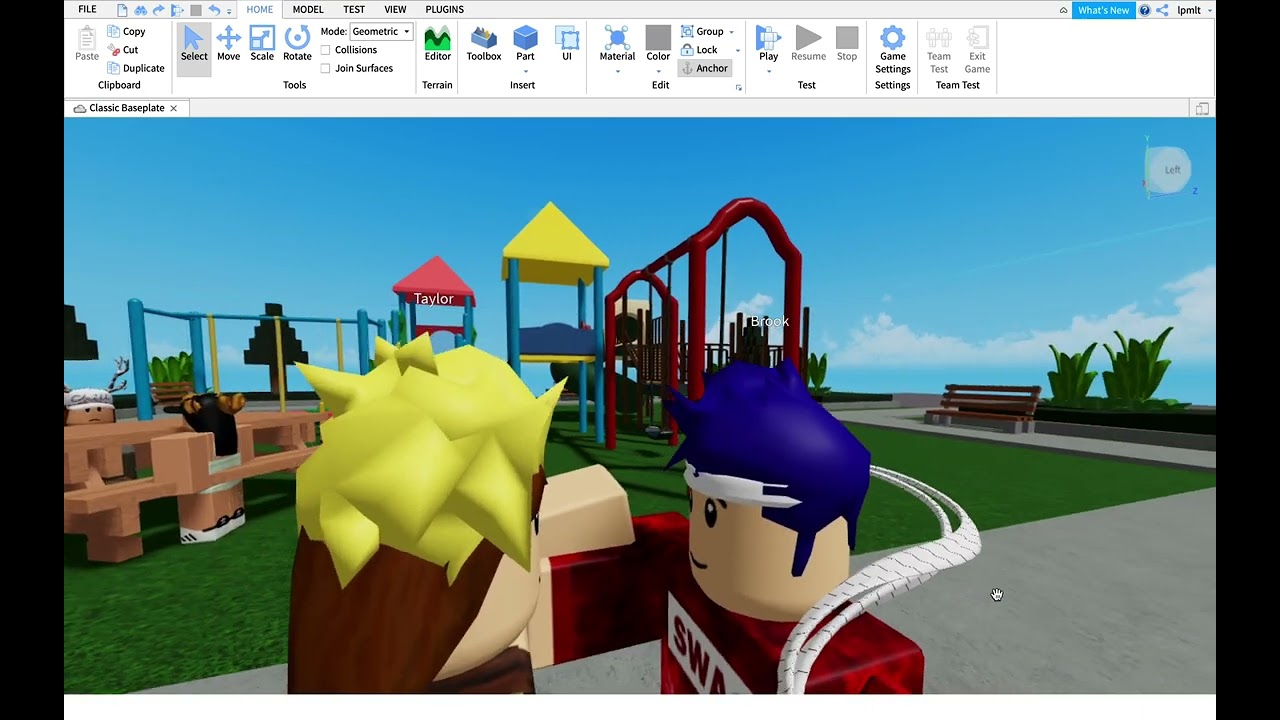Open the Terrain Editor
1280x720 pixels.
[x=437, y=44]
